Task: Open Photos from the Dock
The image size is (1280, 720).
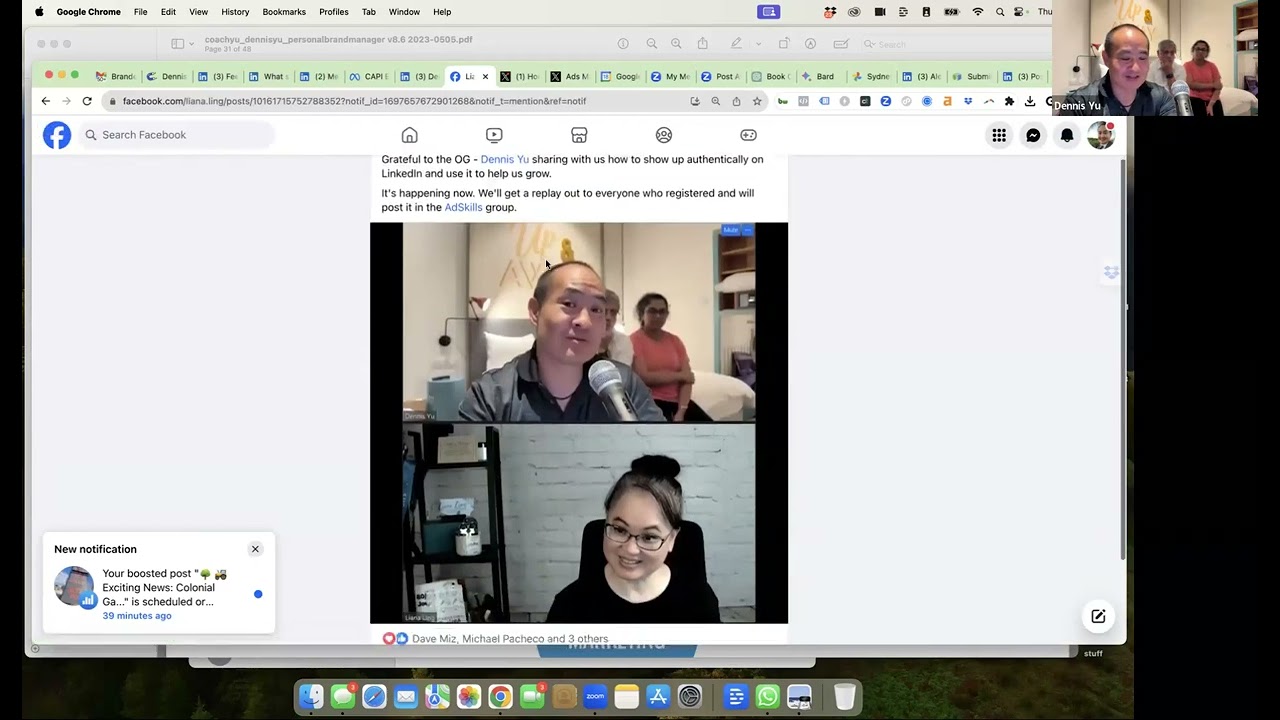Action: tap(468, 696)
